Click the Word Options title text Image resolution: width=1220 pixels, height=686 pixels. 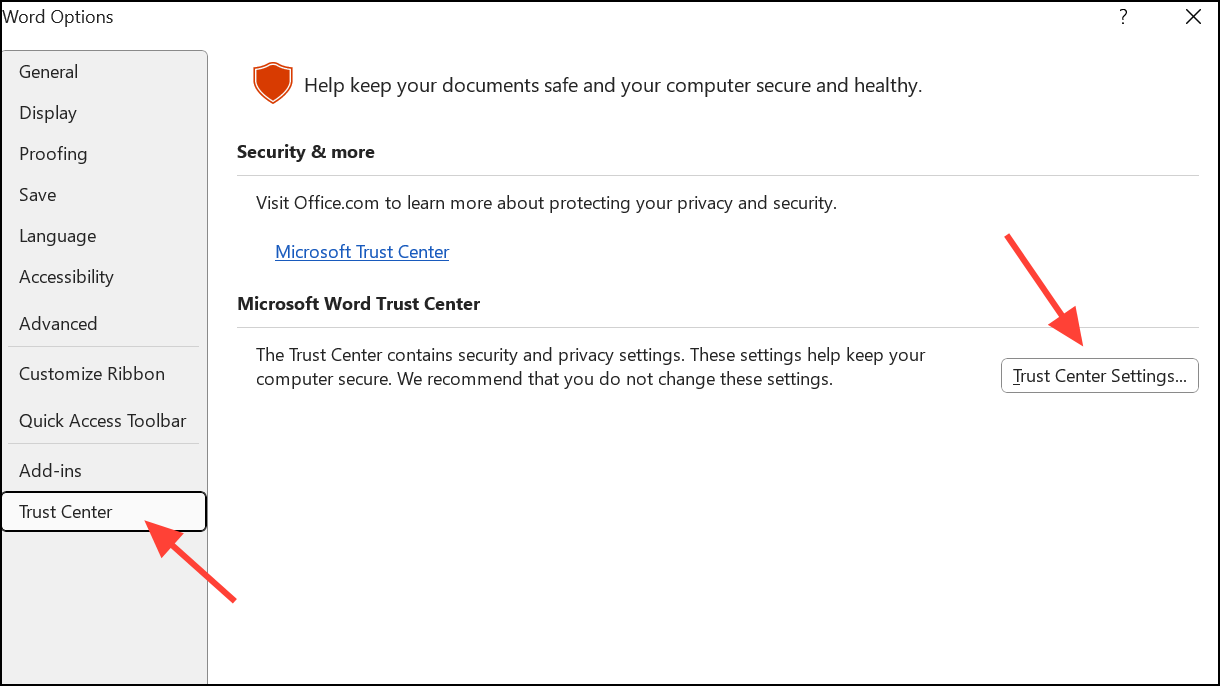58,17
